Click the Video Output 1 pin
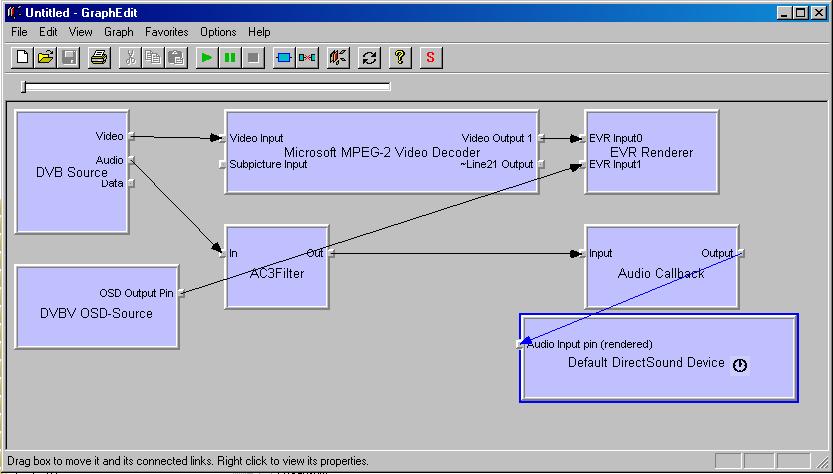Screen dimensions: 833x474 541,139
